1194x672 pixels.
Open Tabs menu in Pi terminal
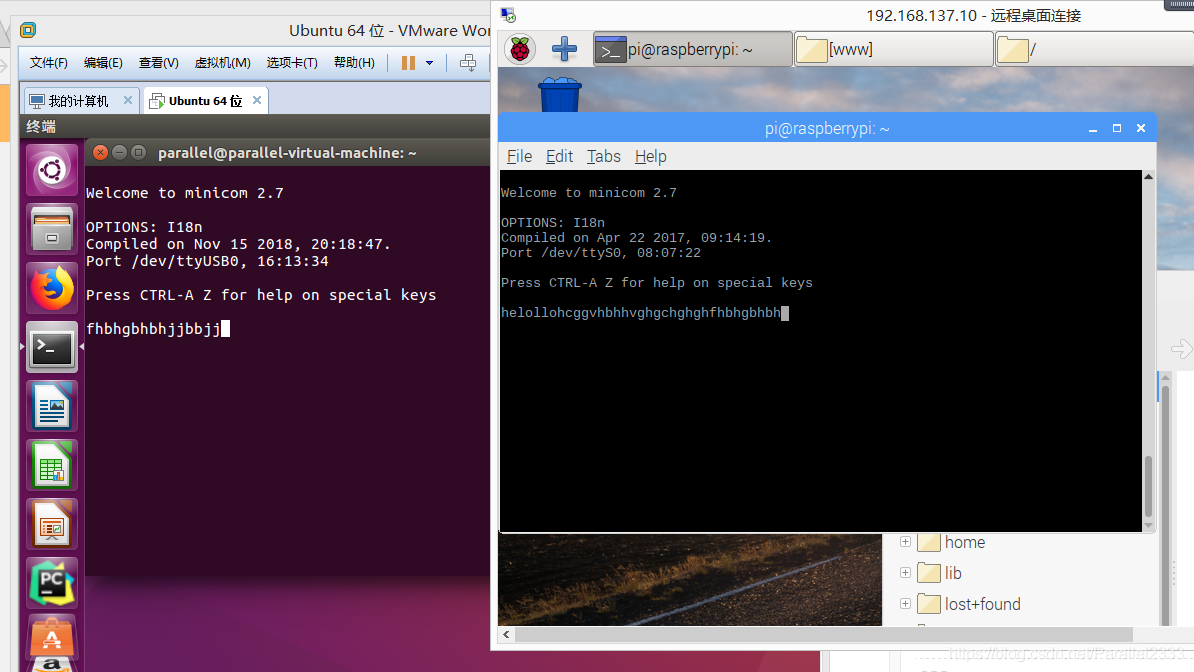click(x=603, y=156)
